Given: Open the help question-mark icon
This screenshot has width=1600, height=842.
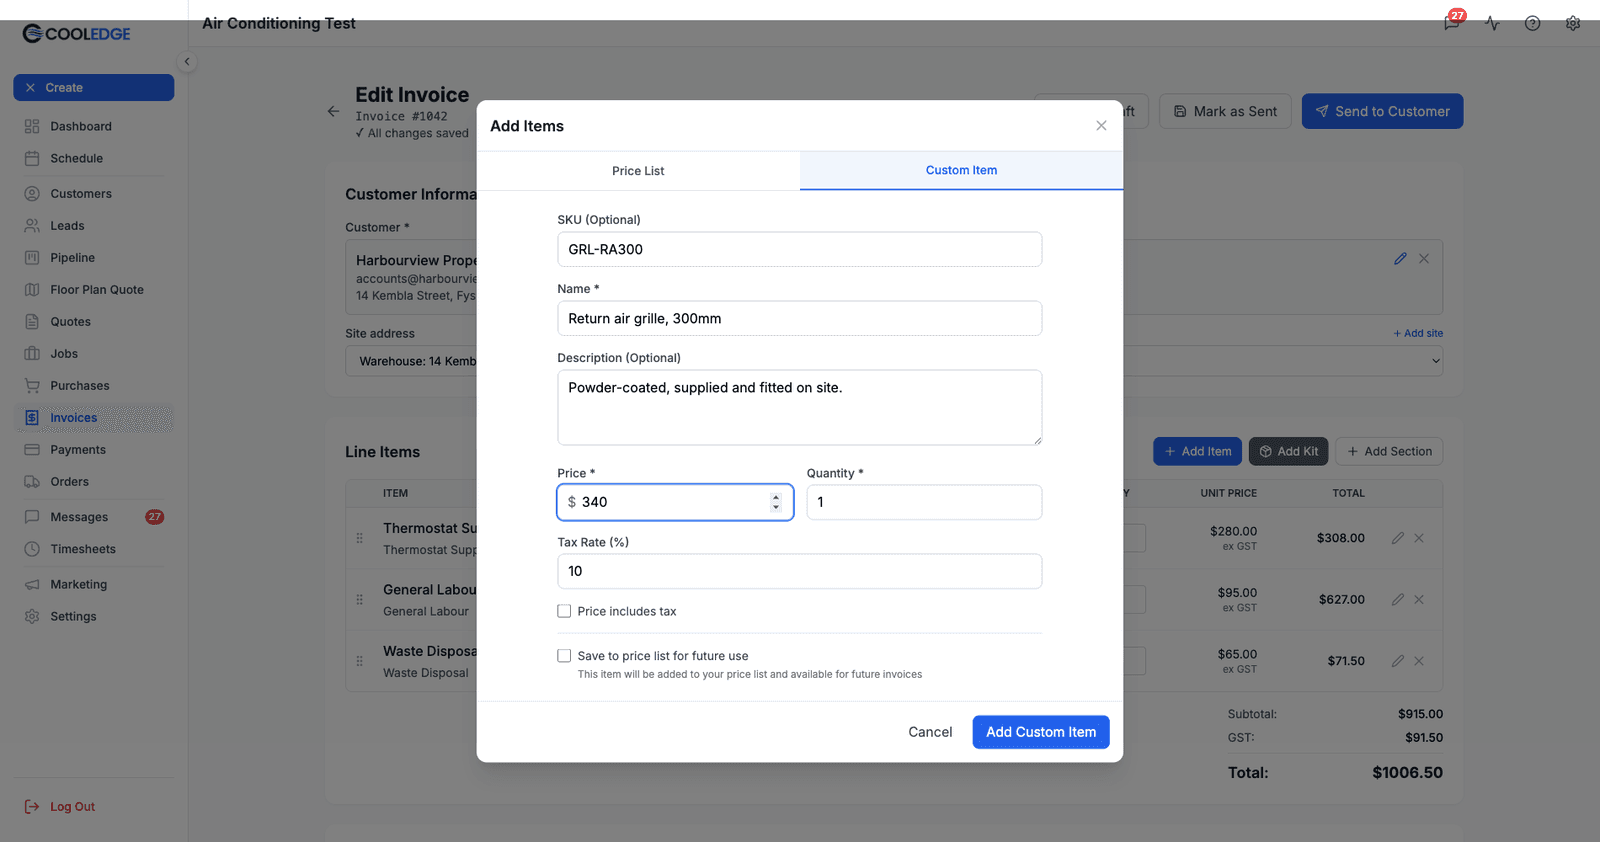Looking at the screenshot, I should [1532, 23].
